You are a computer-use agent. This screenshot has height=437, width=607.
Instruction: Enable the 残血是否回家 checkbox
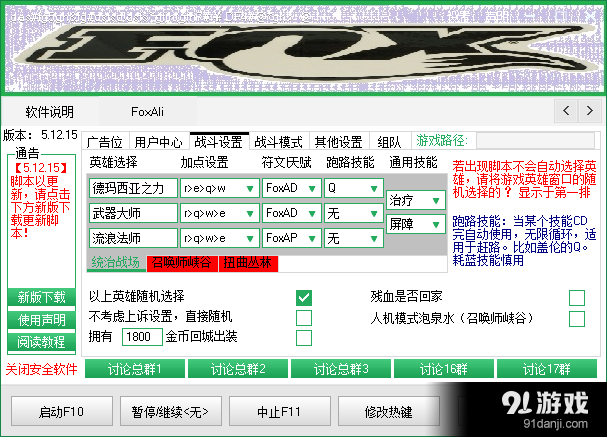click(577, 298)
